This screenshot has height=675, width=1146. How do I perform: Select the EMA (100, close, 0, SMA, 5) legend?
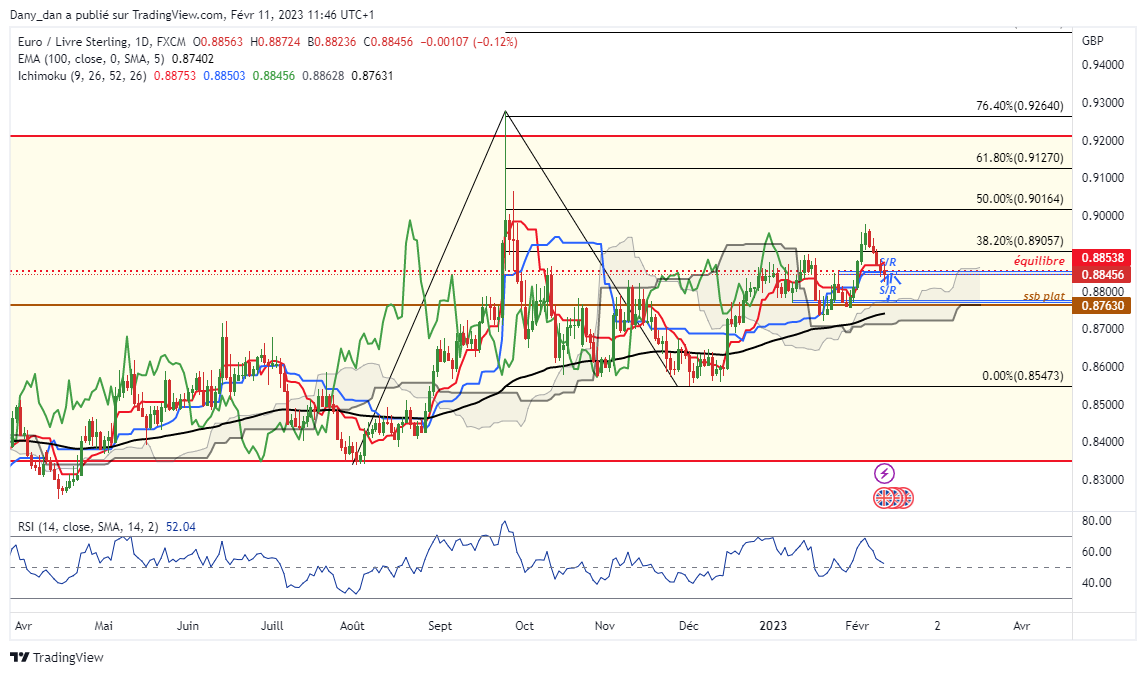click(x=91, y=58)
